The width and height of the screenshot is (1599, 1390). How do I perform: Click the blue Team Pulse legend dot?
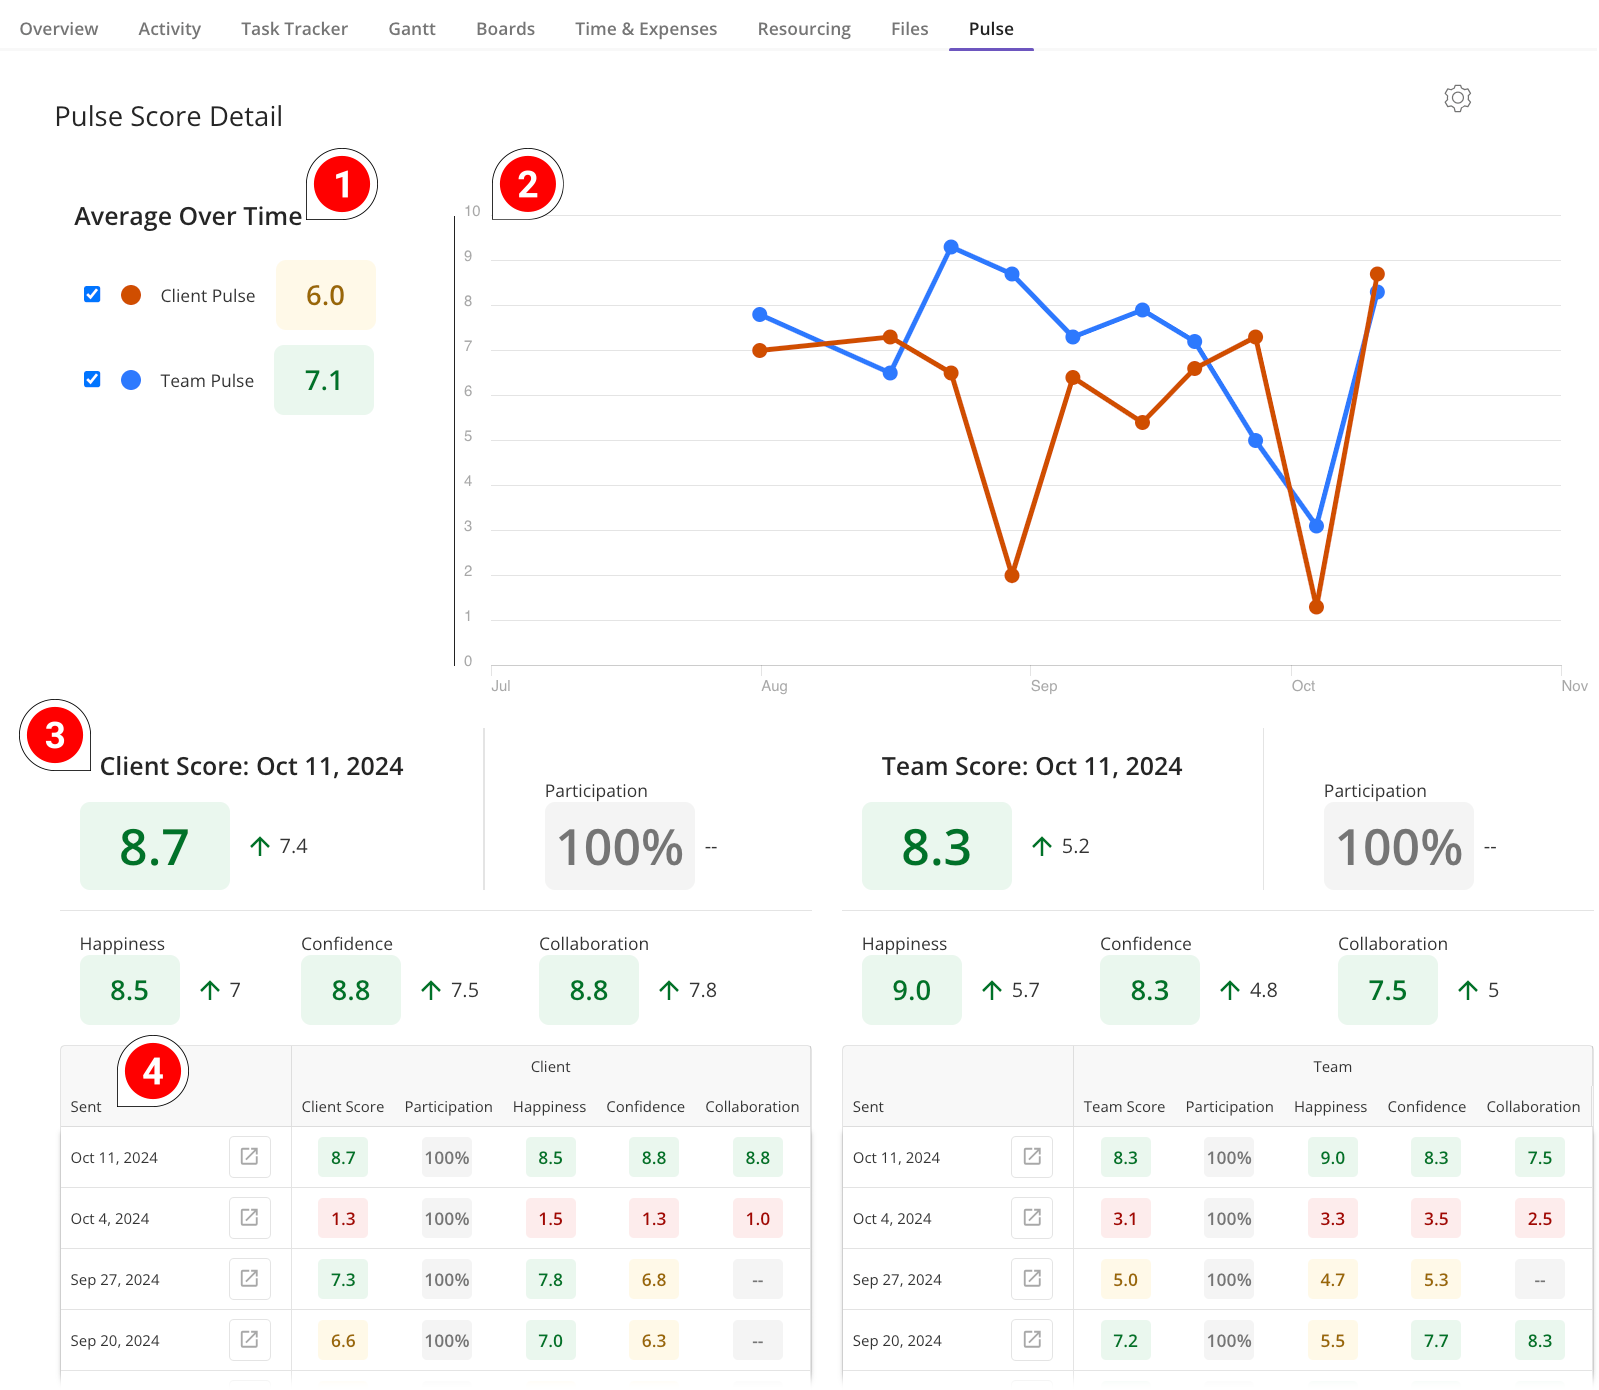point(131,380)
